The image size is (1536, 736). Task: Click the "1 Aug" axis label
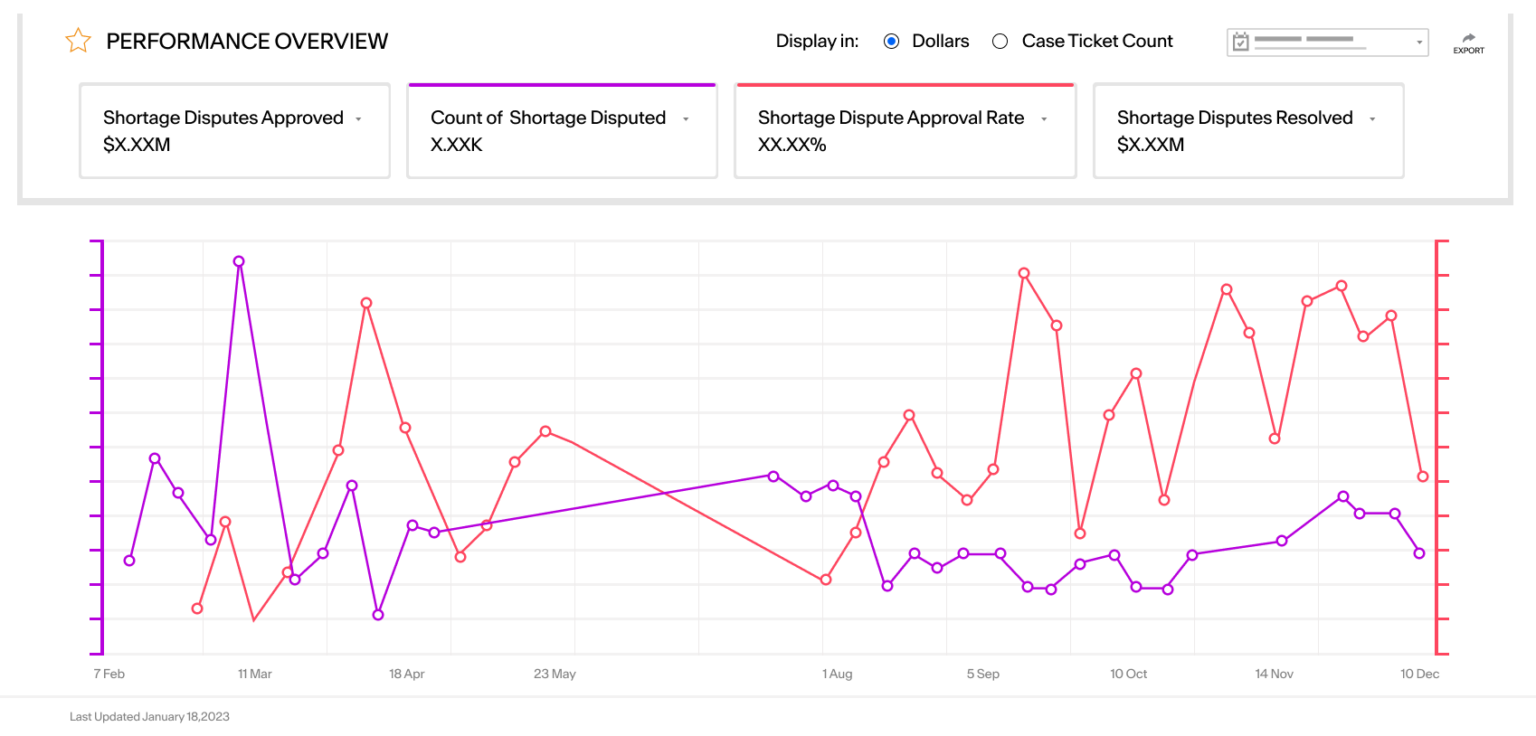tap(837, 674)
